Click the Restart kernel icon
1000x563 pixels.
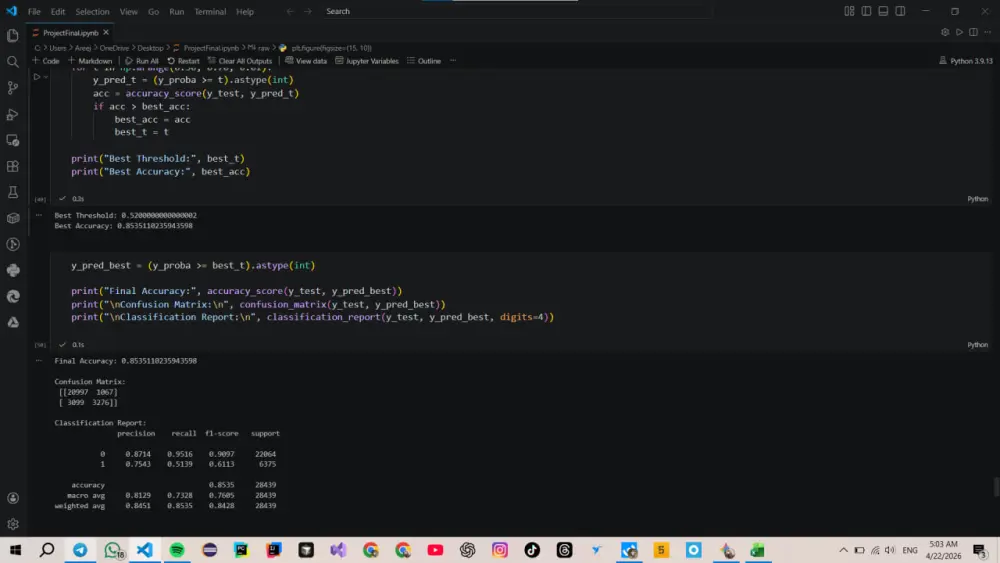pos(171,61)
